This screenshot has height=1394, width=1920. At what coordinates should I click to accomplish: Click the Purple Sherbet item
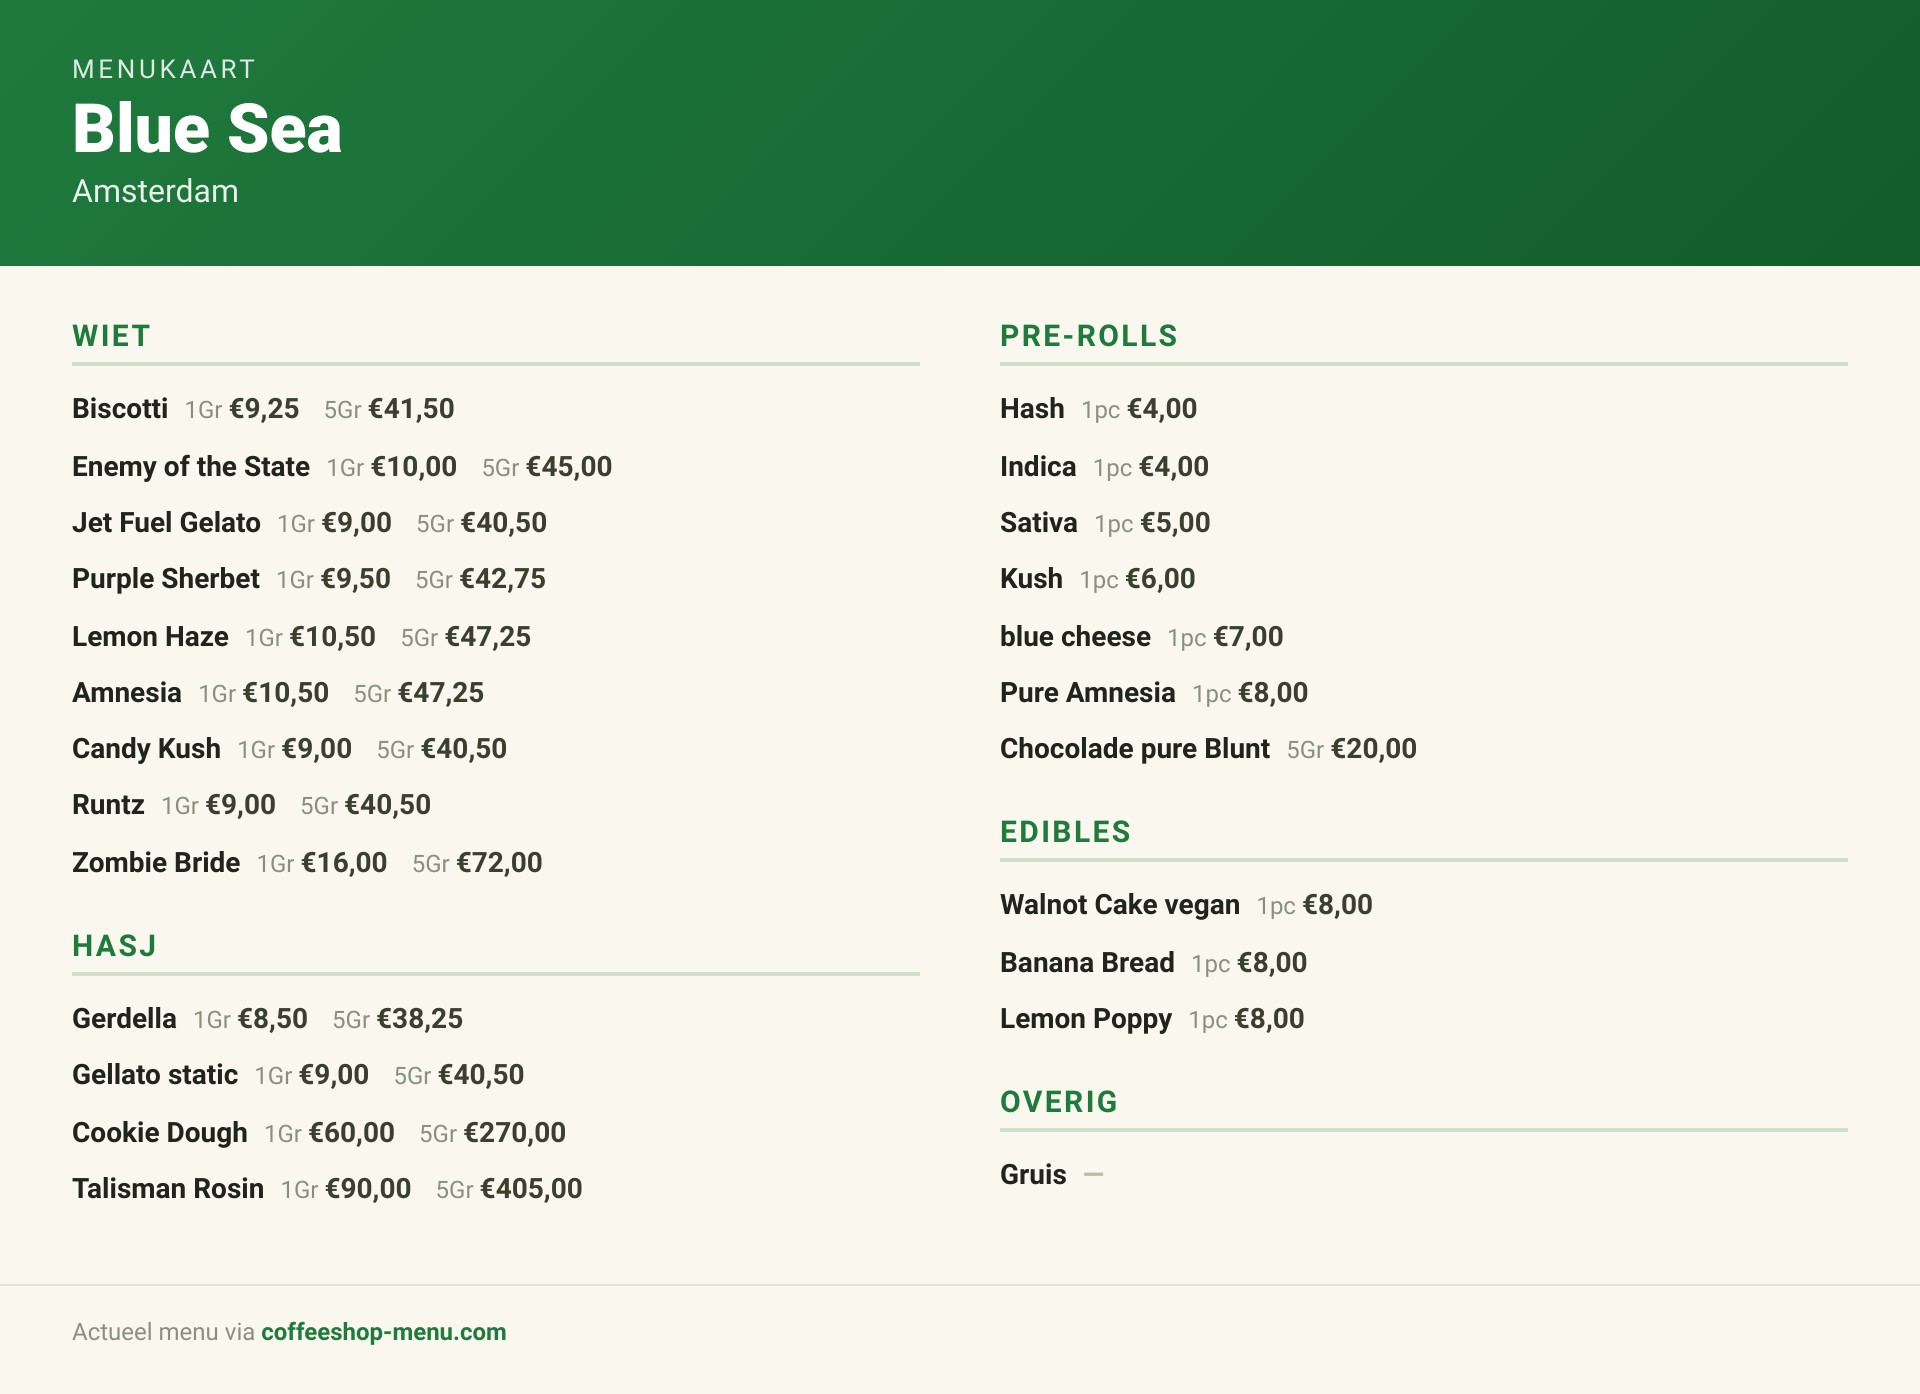(x=166, y=579)
